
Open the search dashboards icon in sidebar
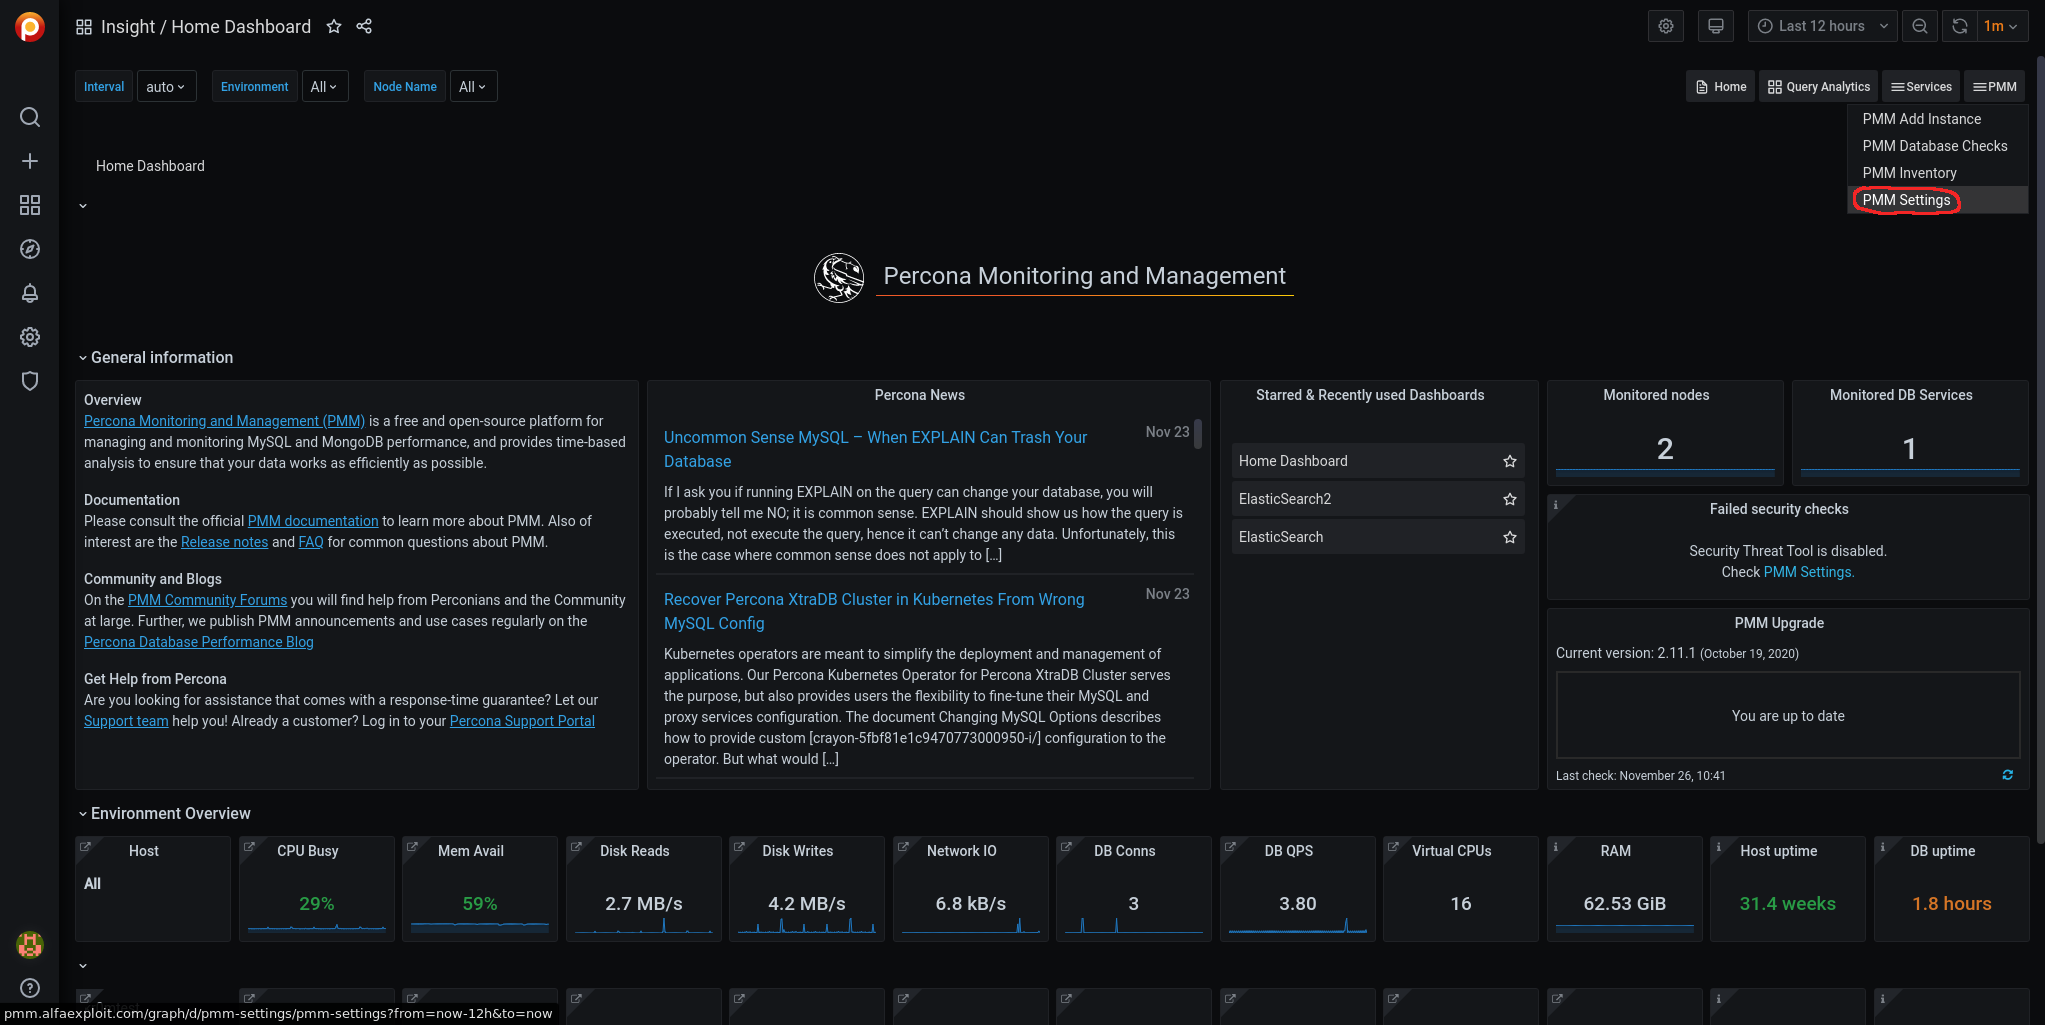point(30,117)
